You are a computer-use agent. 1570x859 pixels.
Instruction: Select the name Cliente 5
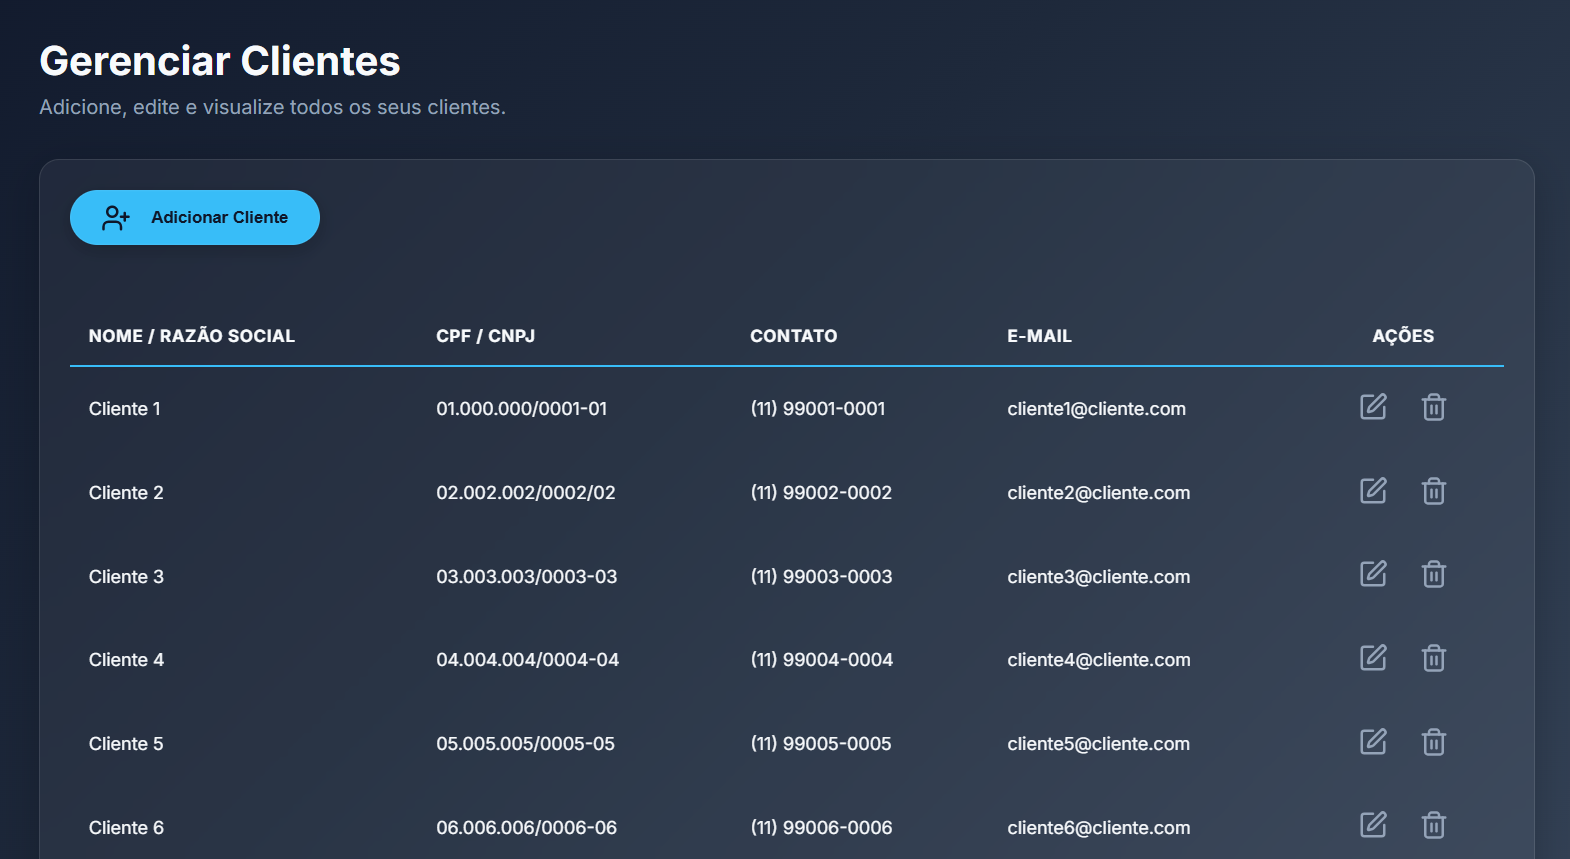[x=126, y=744]
